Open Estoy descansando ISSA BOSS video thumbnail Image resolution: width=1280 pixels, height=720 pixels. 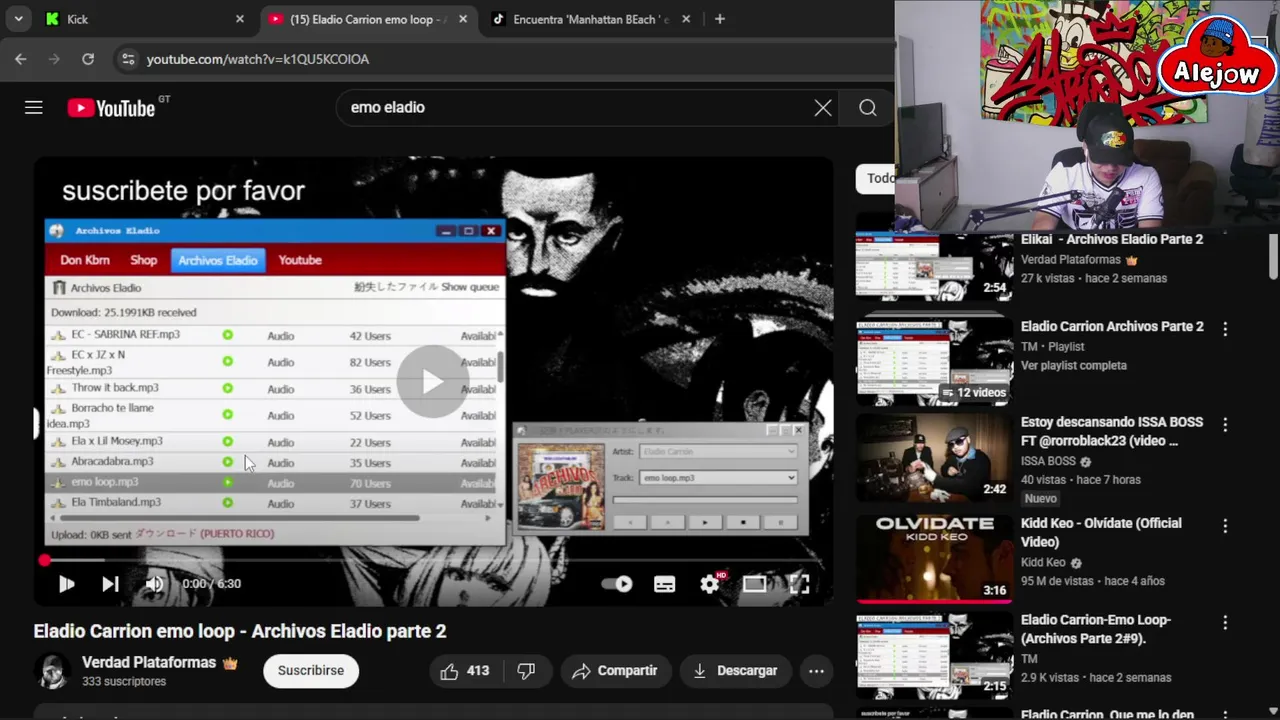[934, 457]
